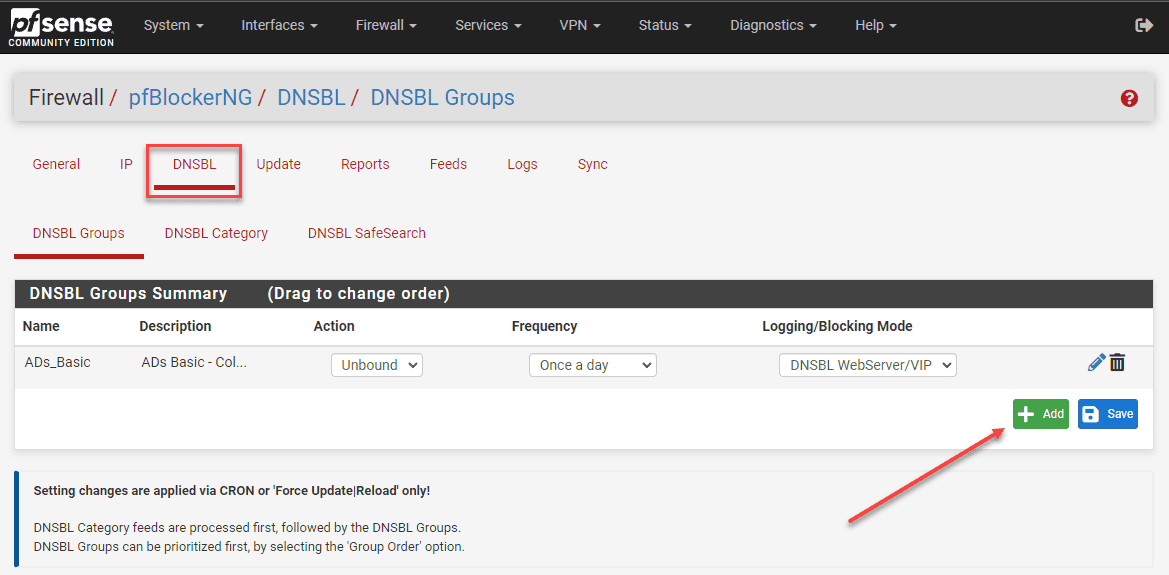Click the Frequency column header
This screenshot has height=575, width=1169.
pyautogui.click(x=544, y=326)
